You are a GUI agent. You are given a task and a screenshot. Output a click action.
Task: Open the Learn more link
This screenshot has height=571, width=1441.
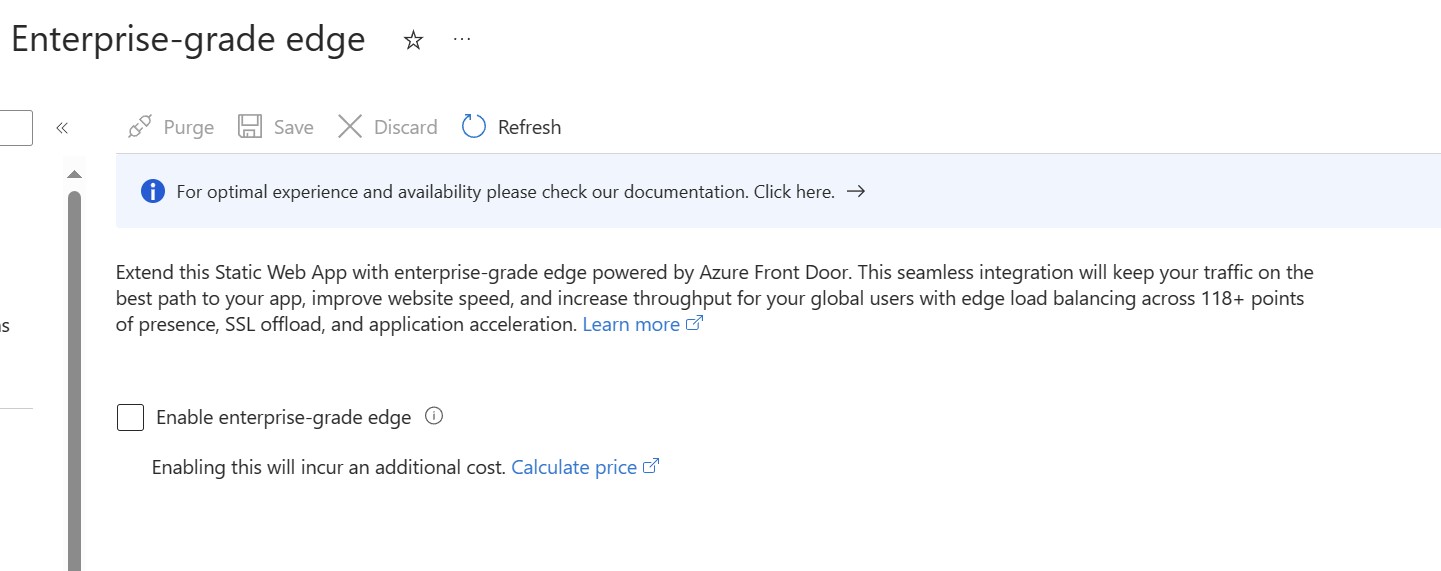[x=643, y=324]
